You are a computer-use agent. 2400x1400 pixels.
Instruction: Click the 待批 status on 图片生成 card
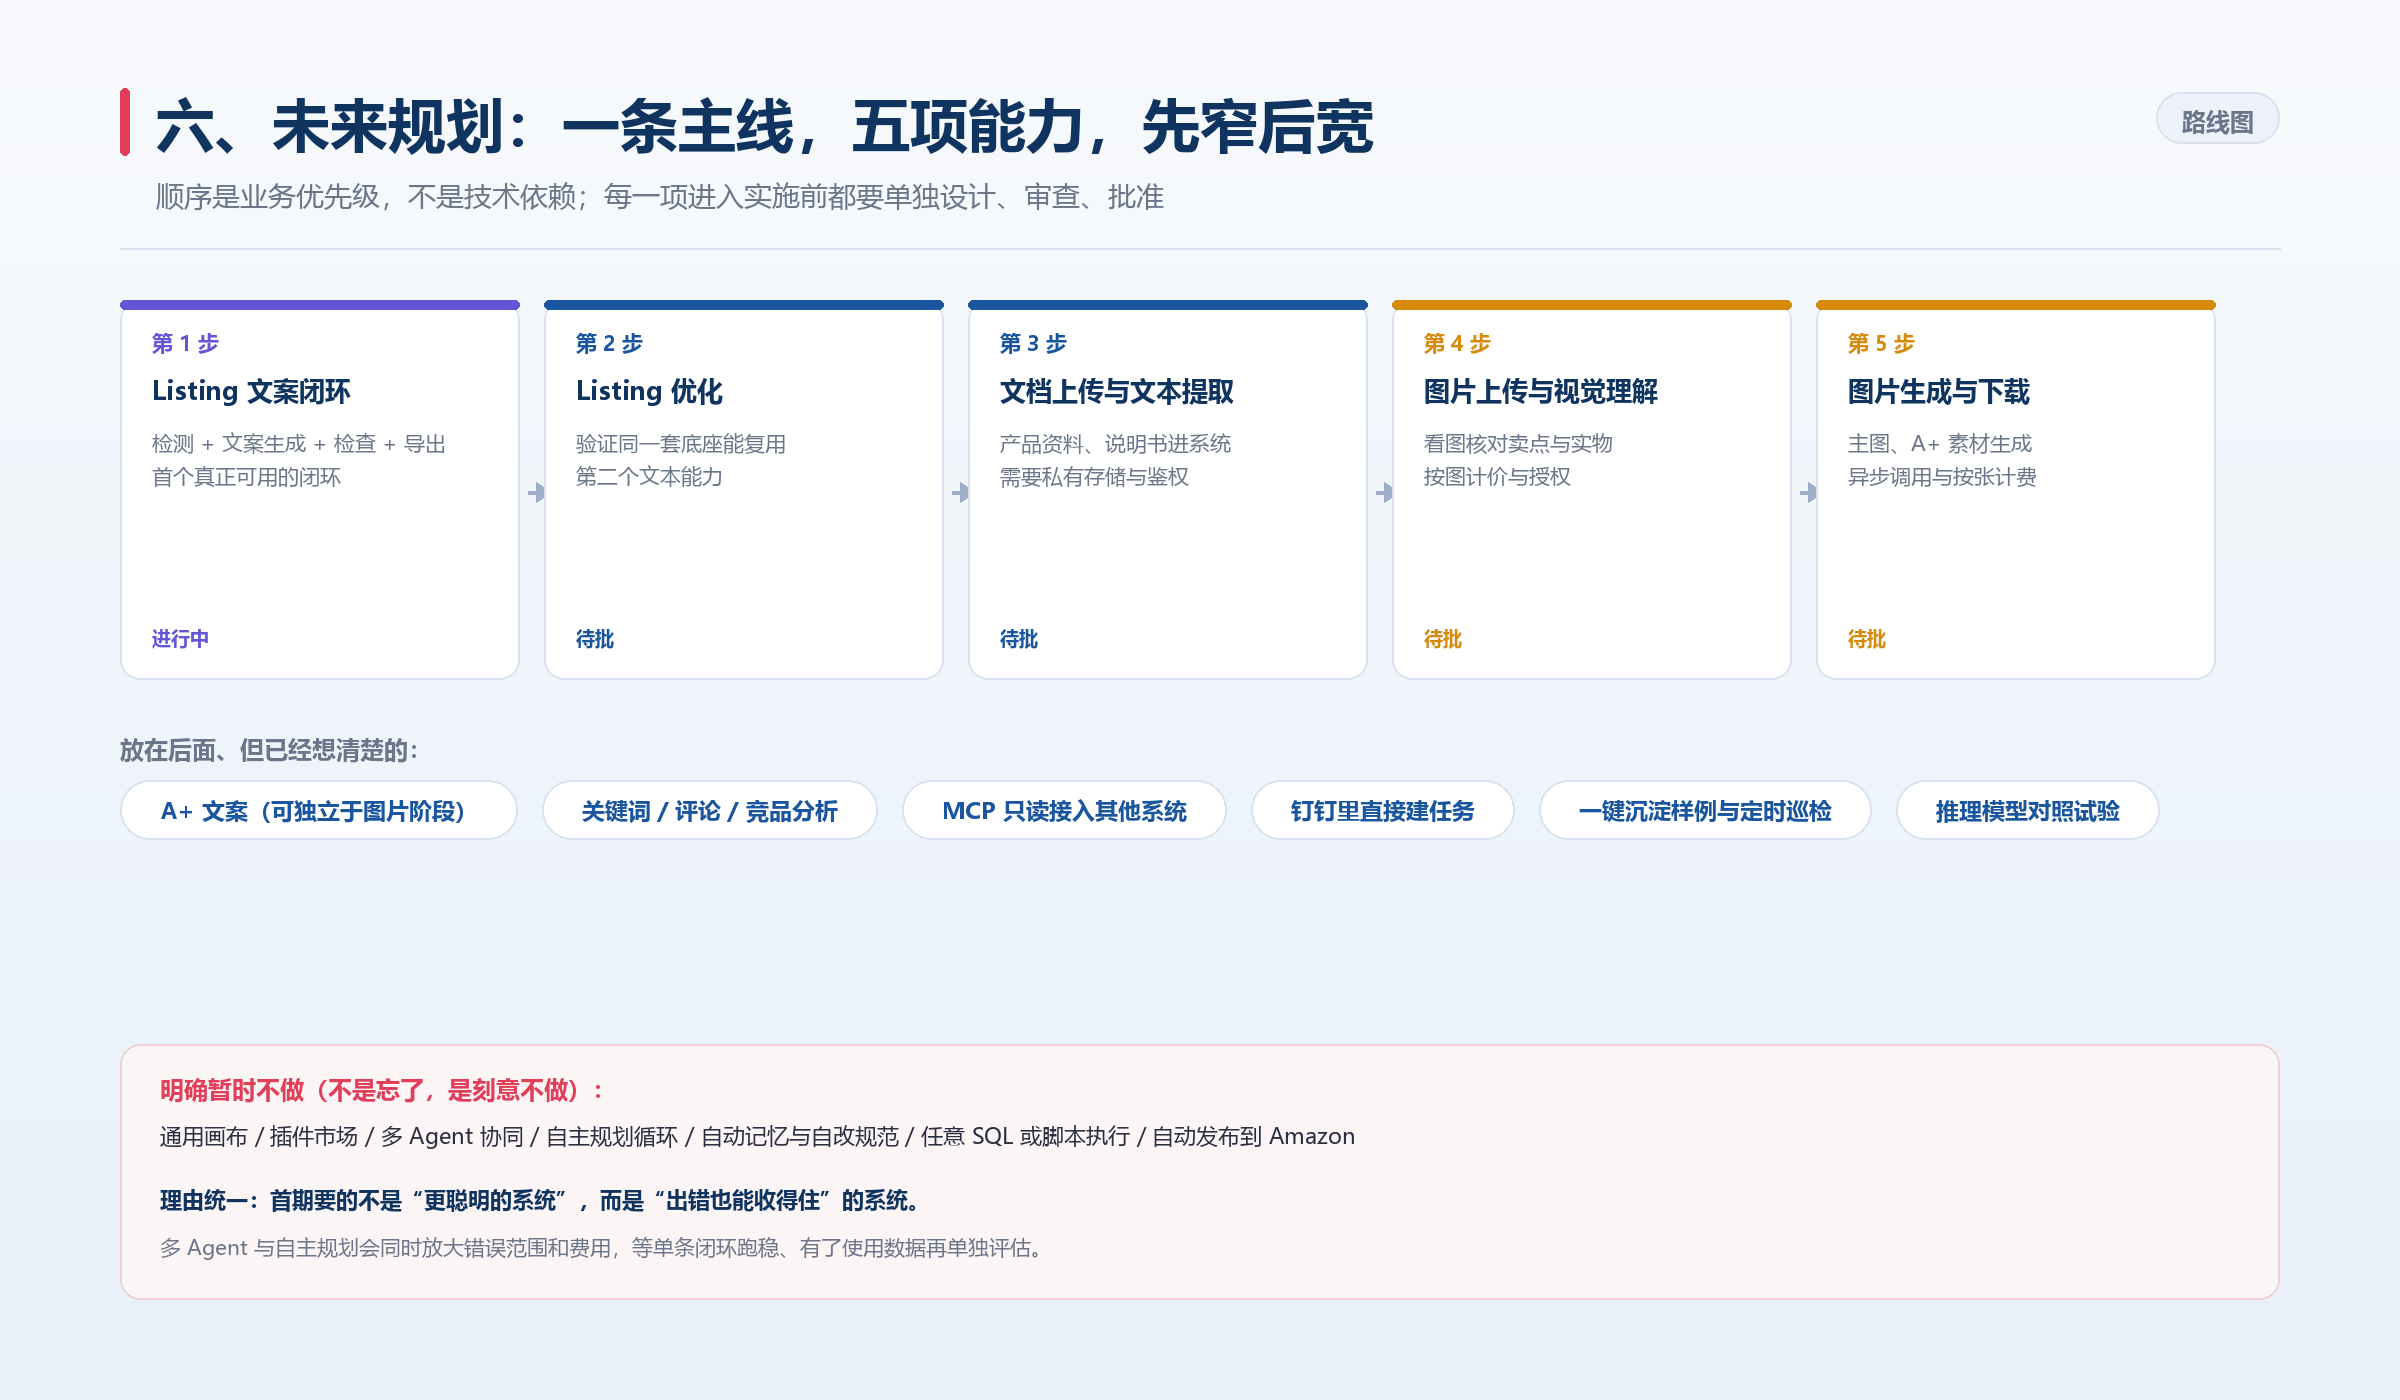pyautogui.click(x=1867, y=638)
